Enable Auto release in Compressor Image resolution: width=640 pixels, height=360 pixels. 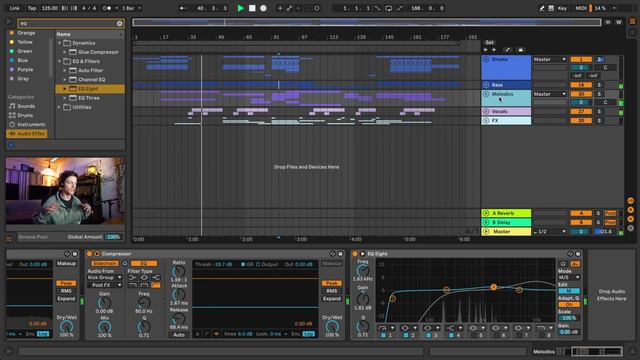pyautogui.click(x=179, y=335)
